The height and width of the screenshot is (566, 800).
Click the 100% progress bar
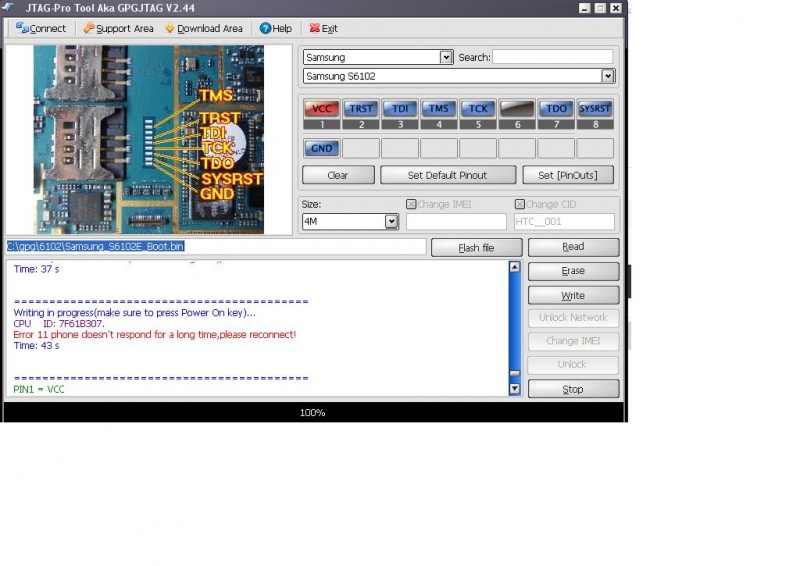coord(313,412)
